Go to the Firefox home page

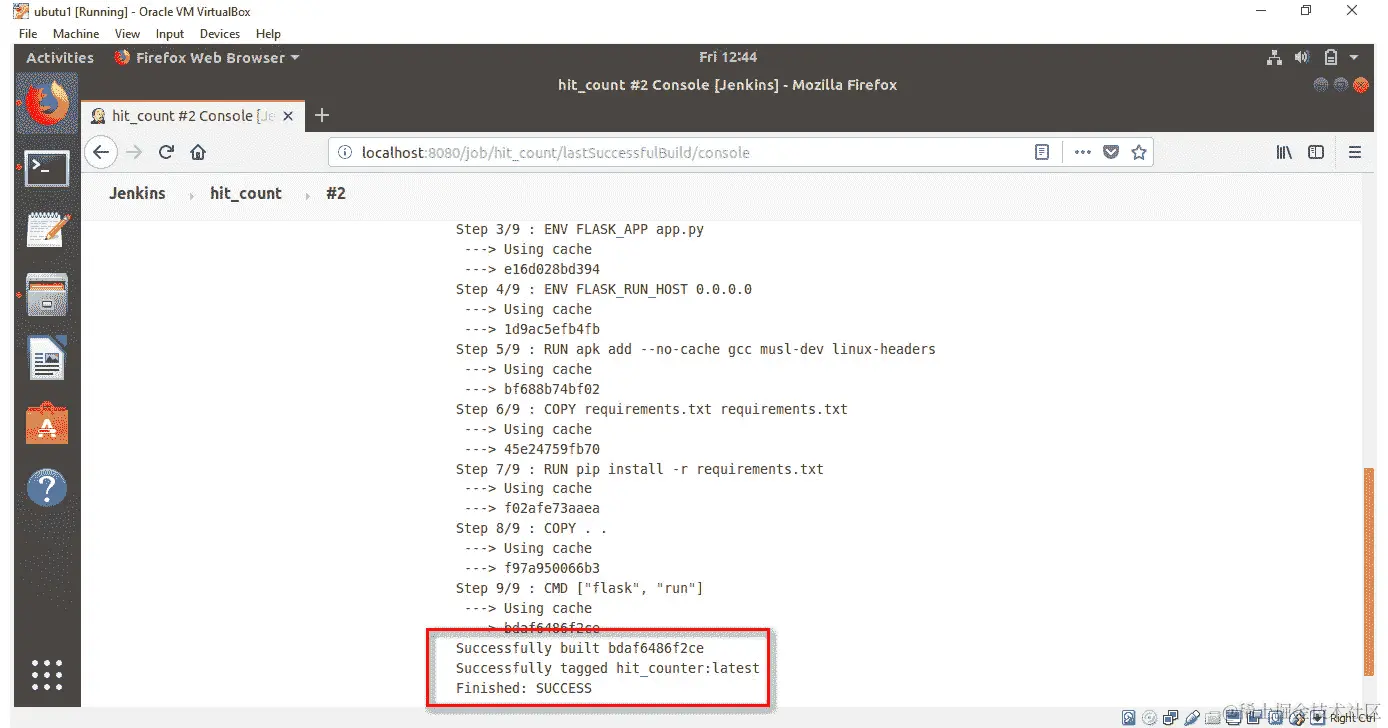pyautogui.click(x=198, y=152)
